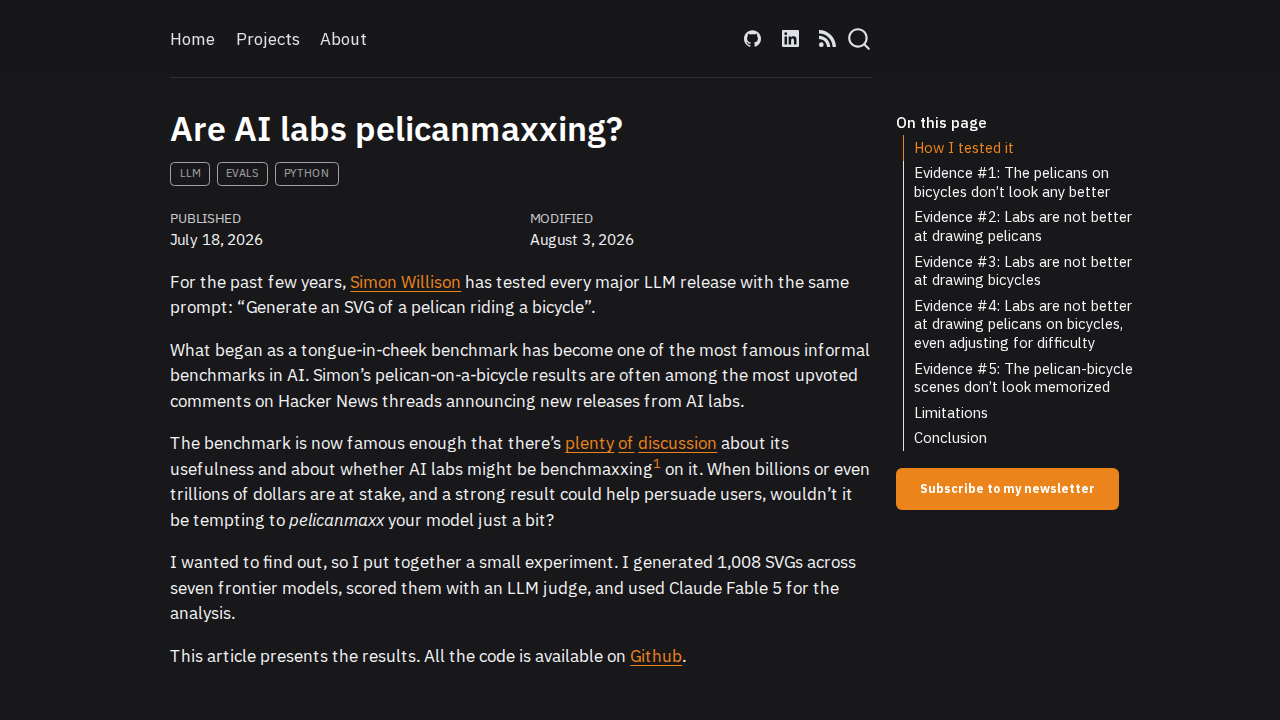Image resolution: width=1280 pixels, height=720 pixels.
Task: Follow the Simon Willison link
Action: tap(405, 282)
